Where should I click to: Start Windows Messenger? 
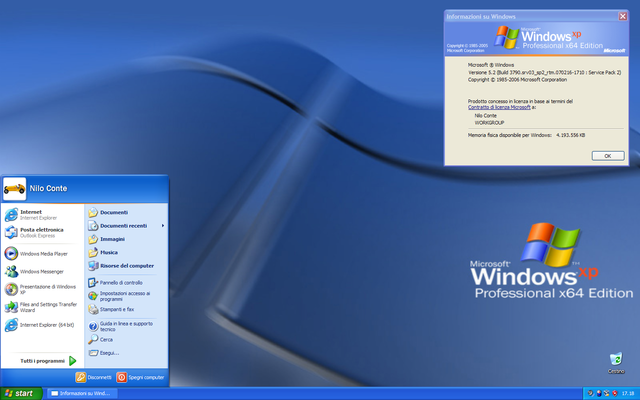(42, 271)
